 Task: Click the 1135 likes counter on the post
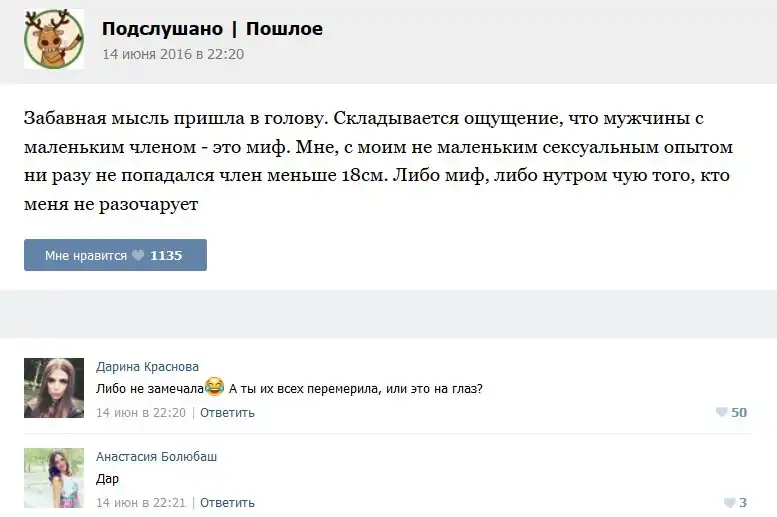[166, 256]
